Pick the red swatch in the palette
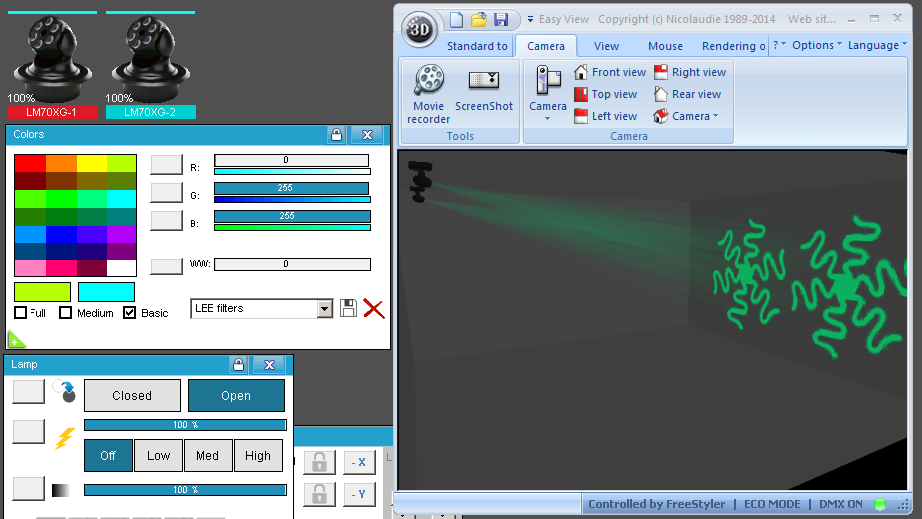The image size is (922, 519). pyautogui.click(x=30, y=163)
